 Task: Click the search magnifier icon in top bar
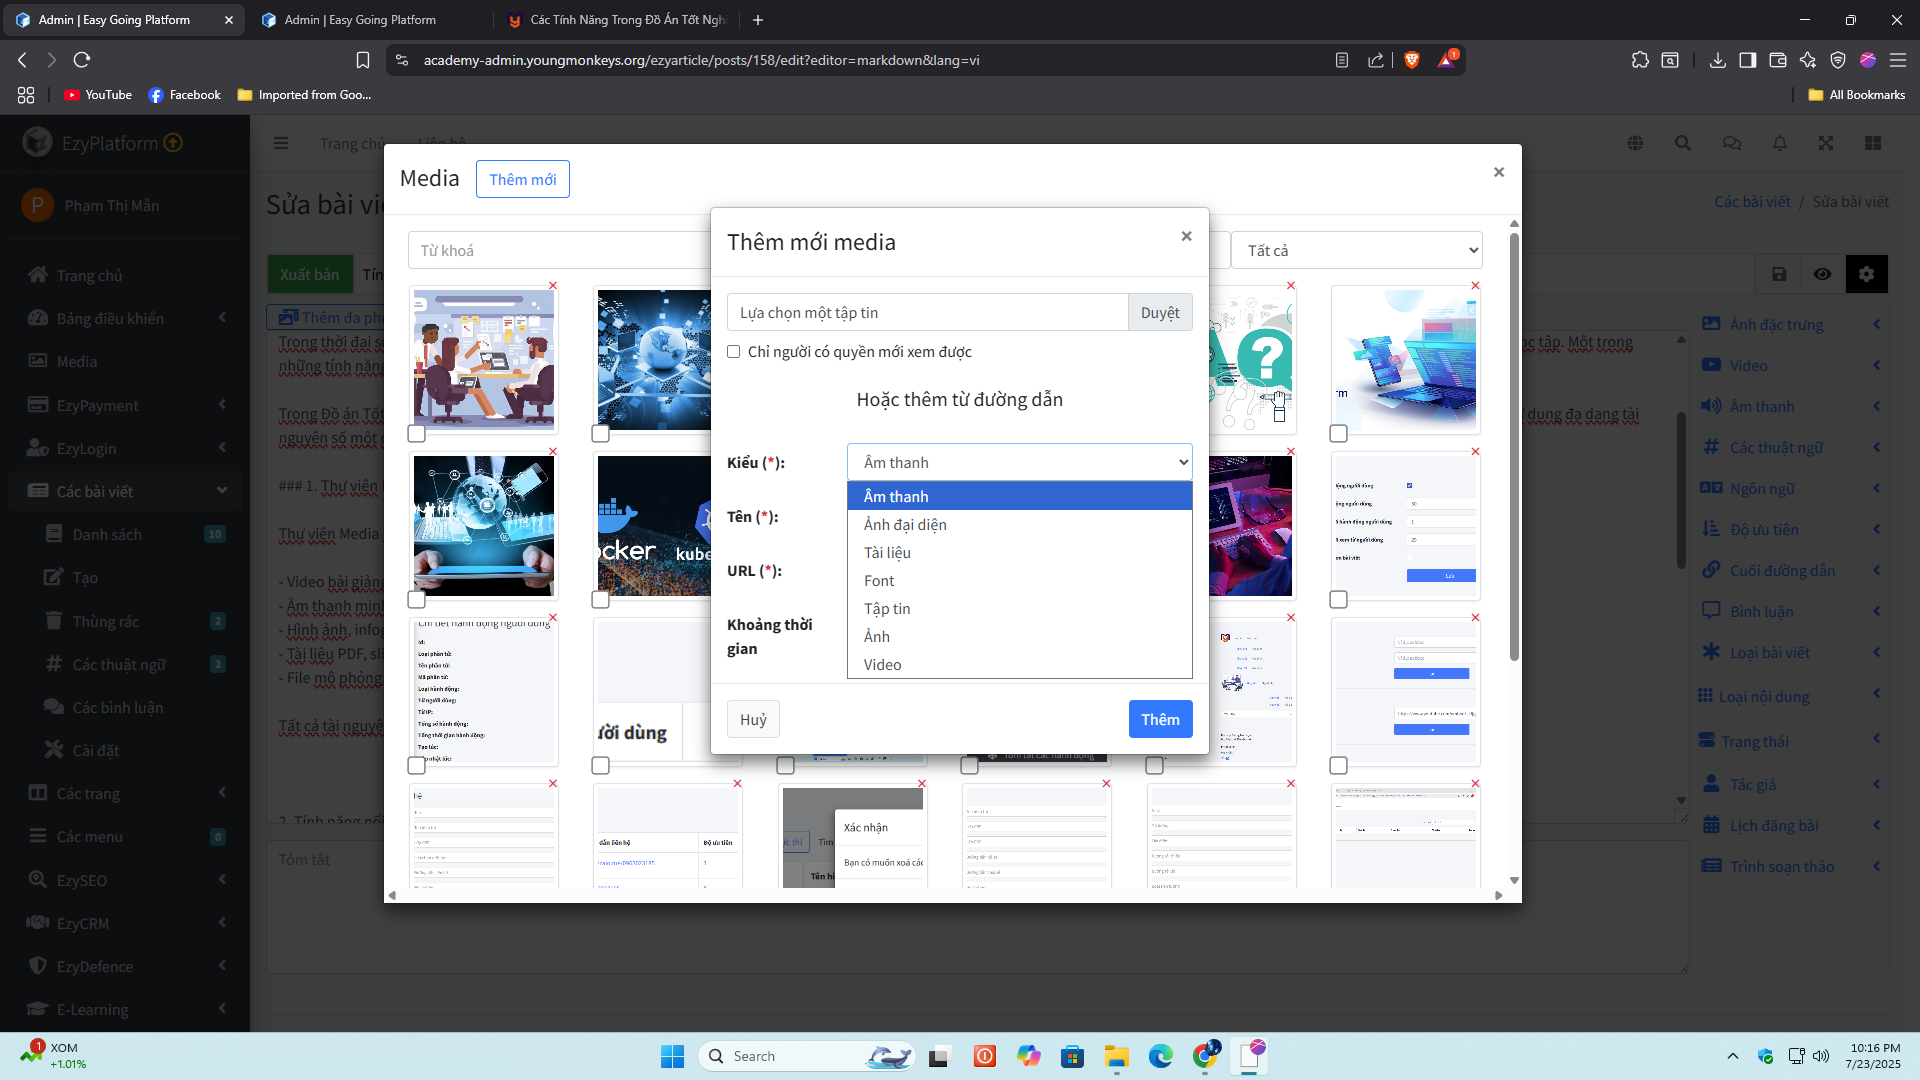(x=1683, y=143)
